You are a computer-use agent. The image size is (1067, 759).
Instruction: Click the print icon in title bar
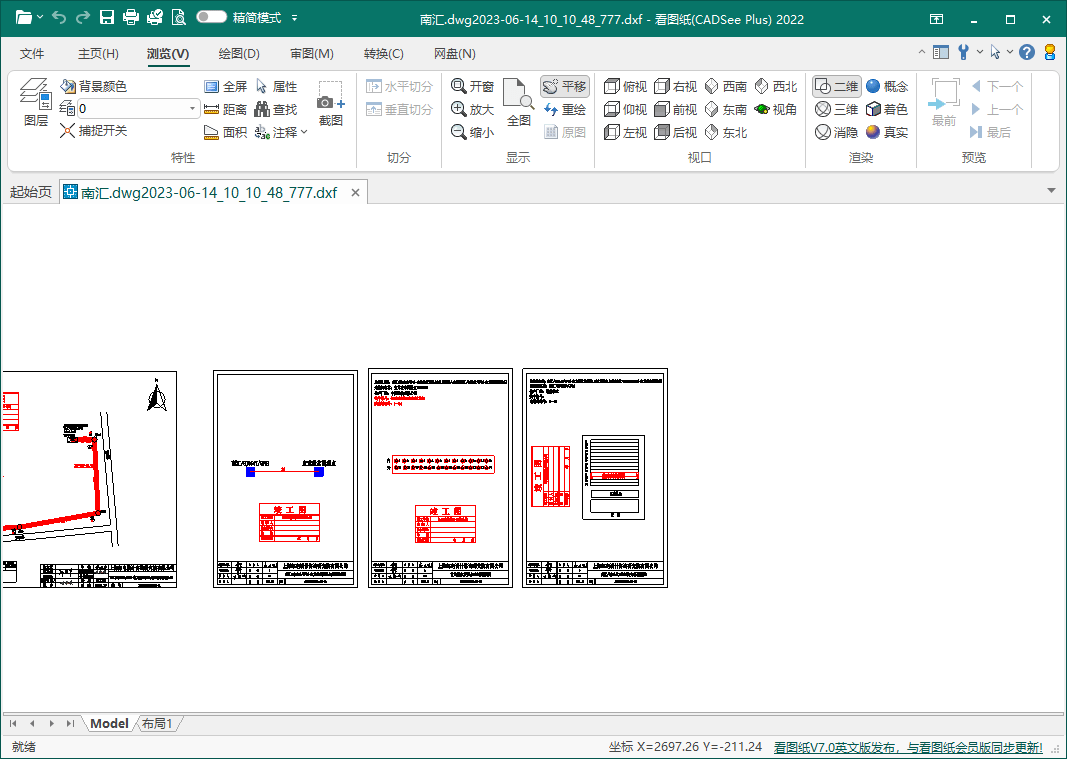(131, 18)
